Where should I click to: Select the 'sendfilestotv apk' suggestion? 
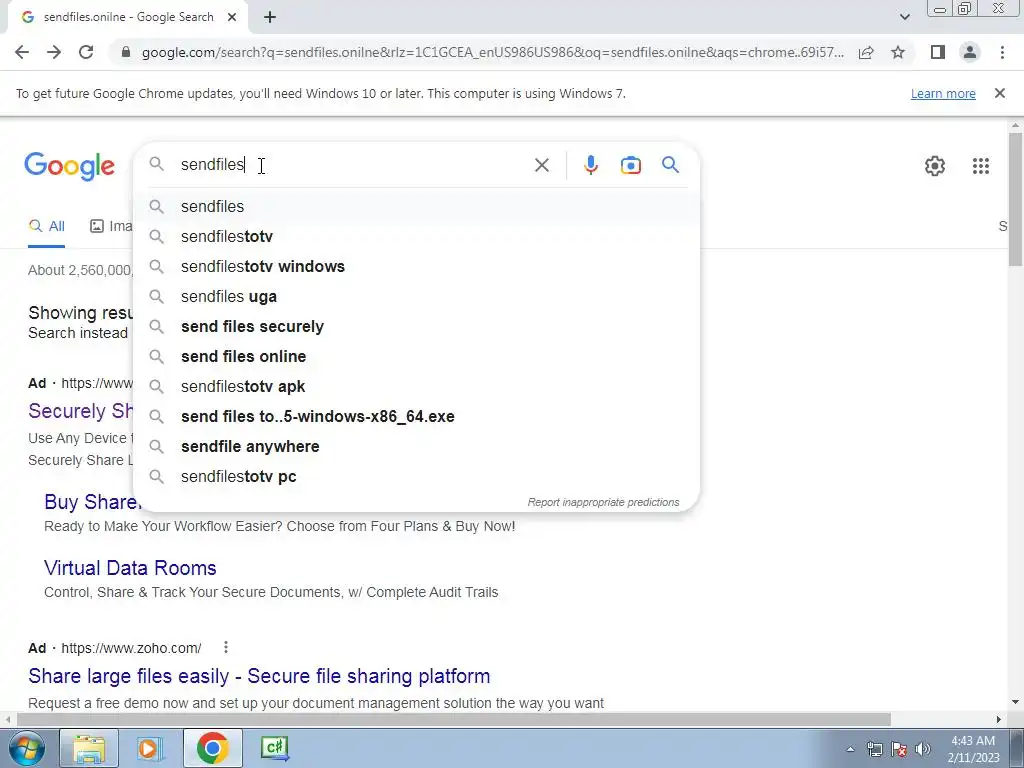(x=416, y=387)
